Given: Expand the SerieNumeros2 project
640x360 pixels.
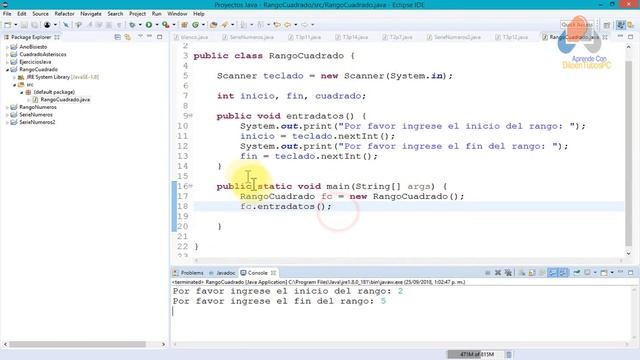Looking at the screenshot, I should [7, 122].
